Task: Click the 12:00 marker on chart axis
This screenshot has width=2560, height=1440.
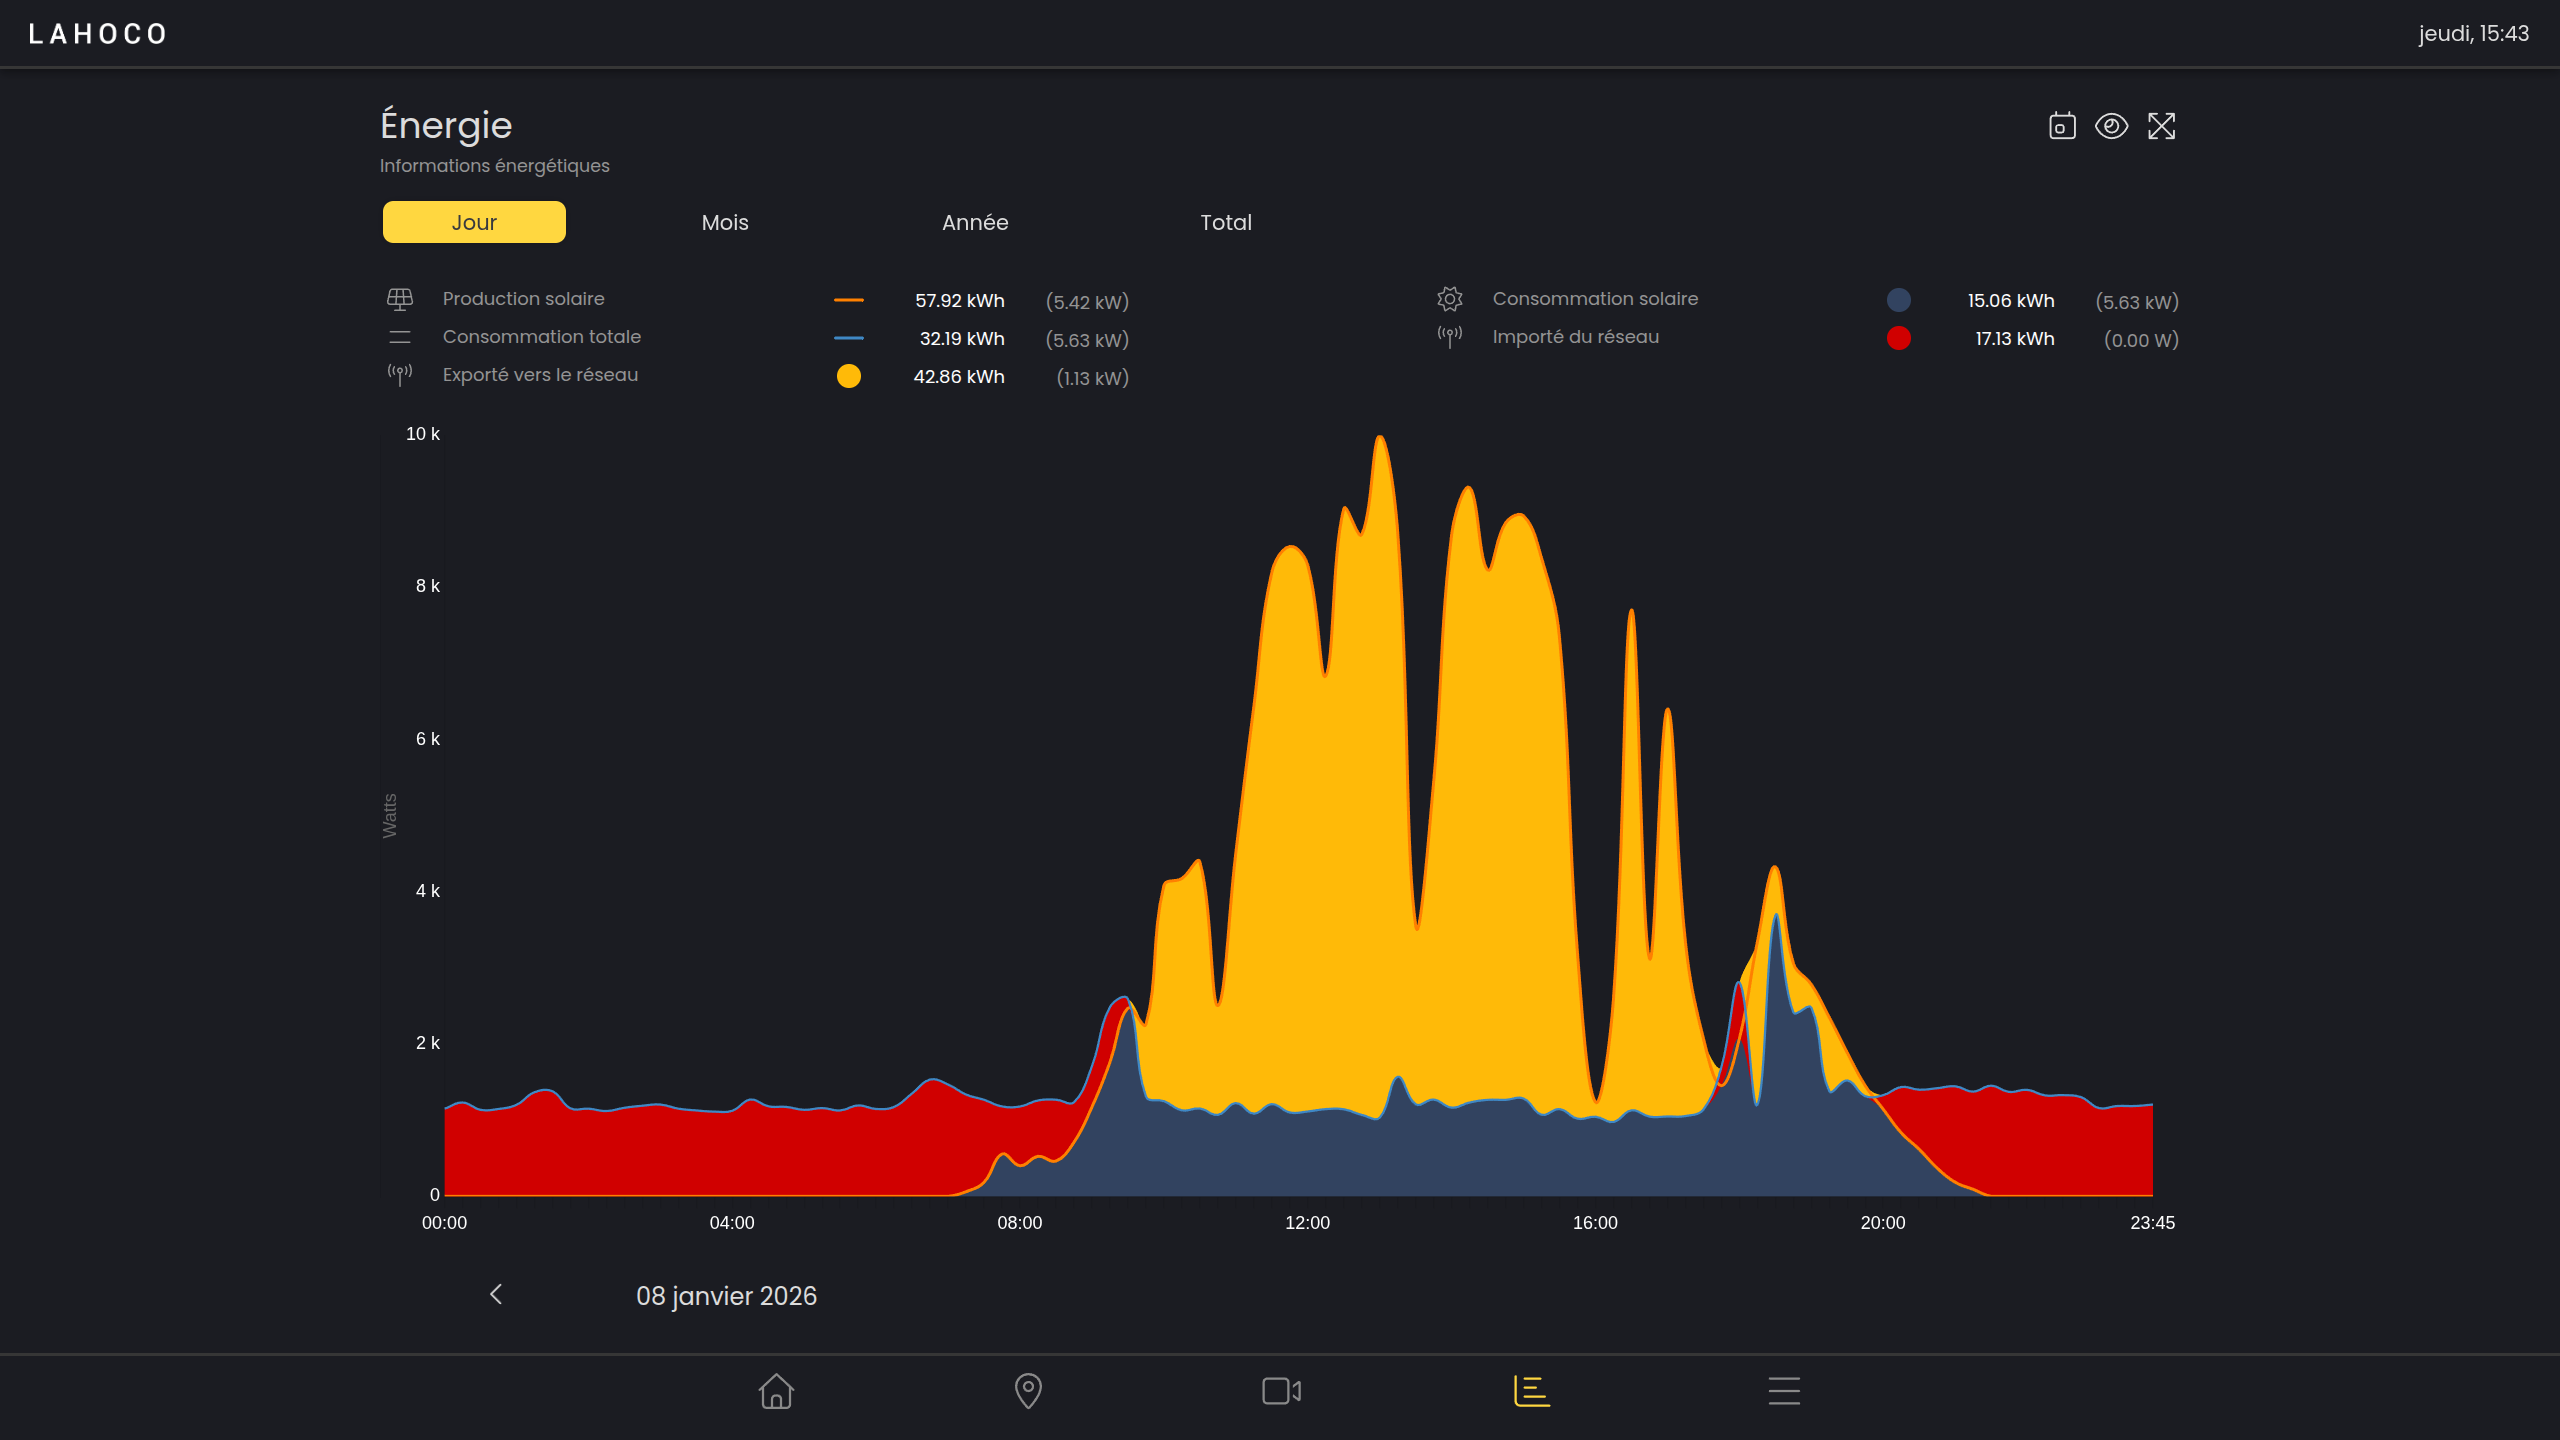Action: (1307, 1223)
